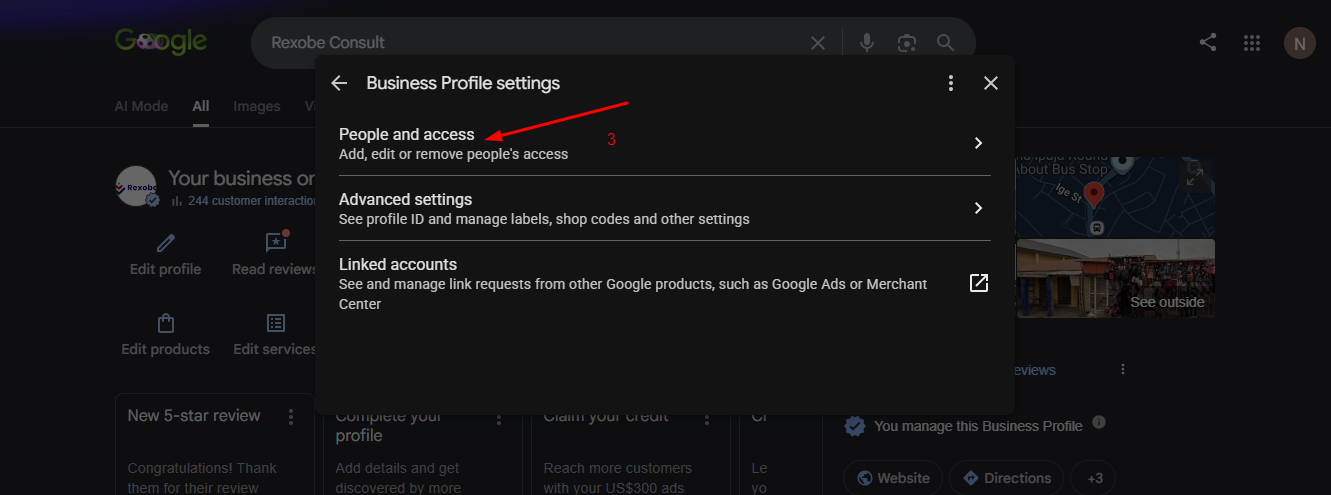
Task: Click the Edit profile label
Action: click(165, 269)
